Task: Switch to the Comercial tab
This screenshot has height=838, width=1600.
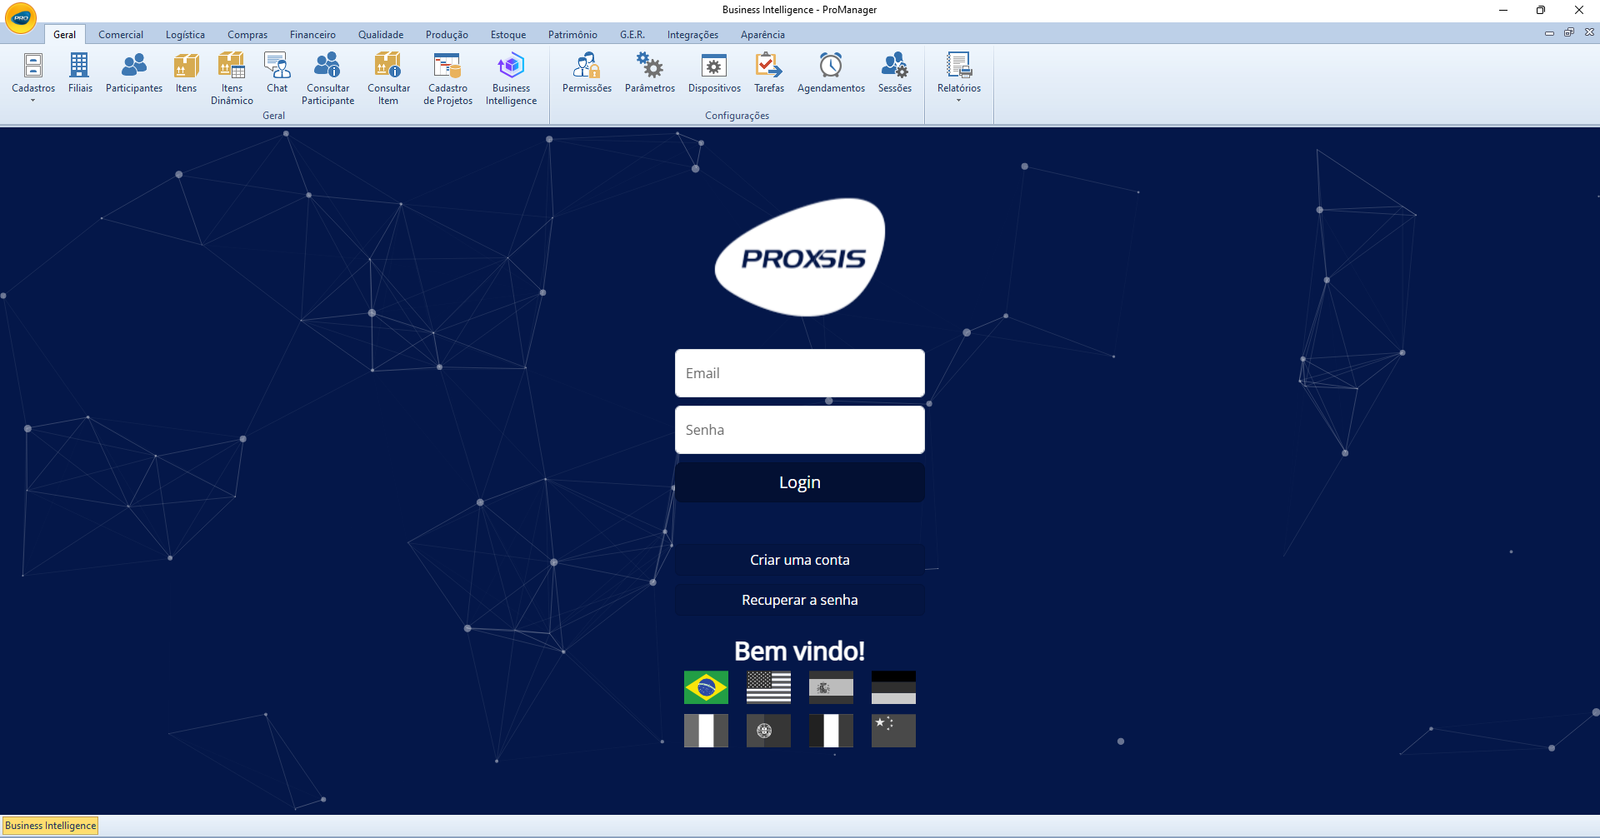Action: point(121,34)
